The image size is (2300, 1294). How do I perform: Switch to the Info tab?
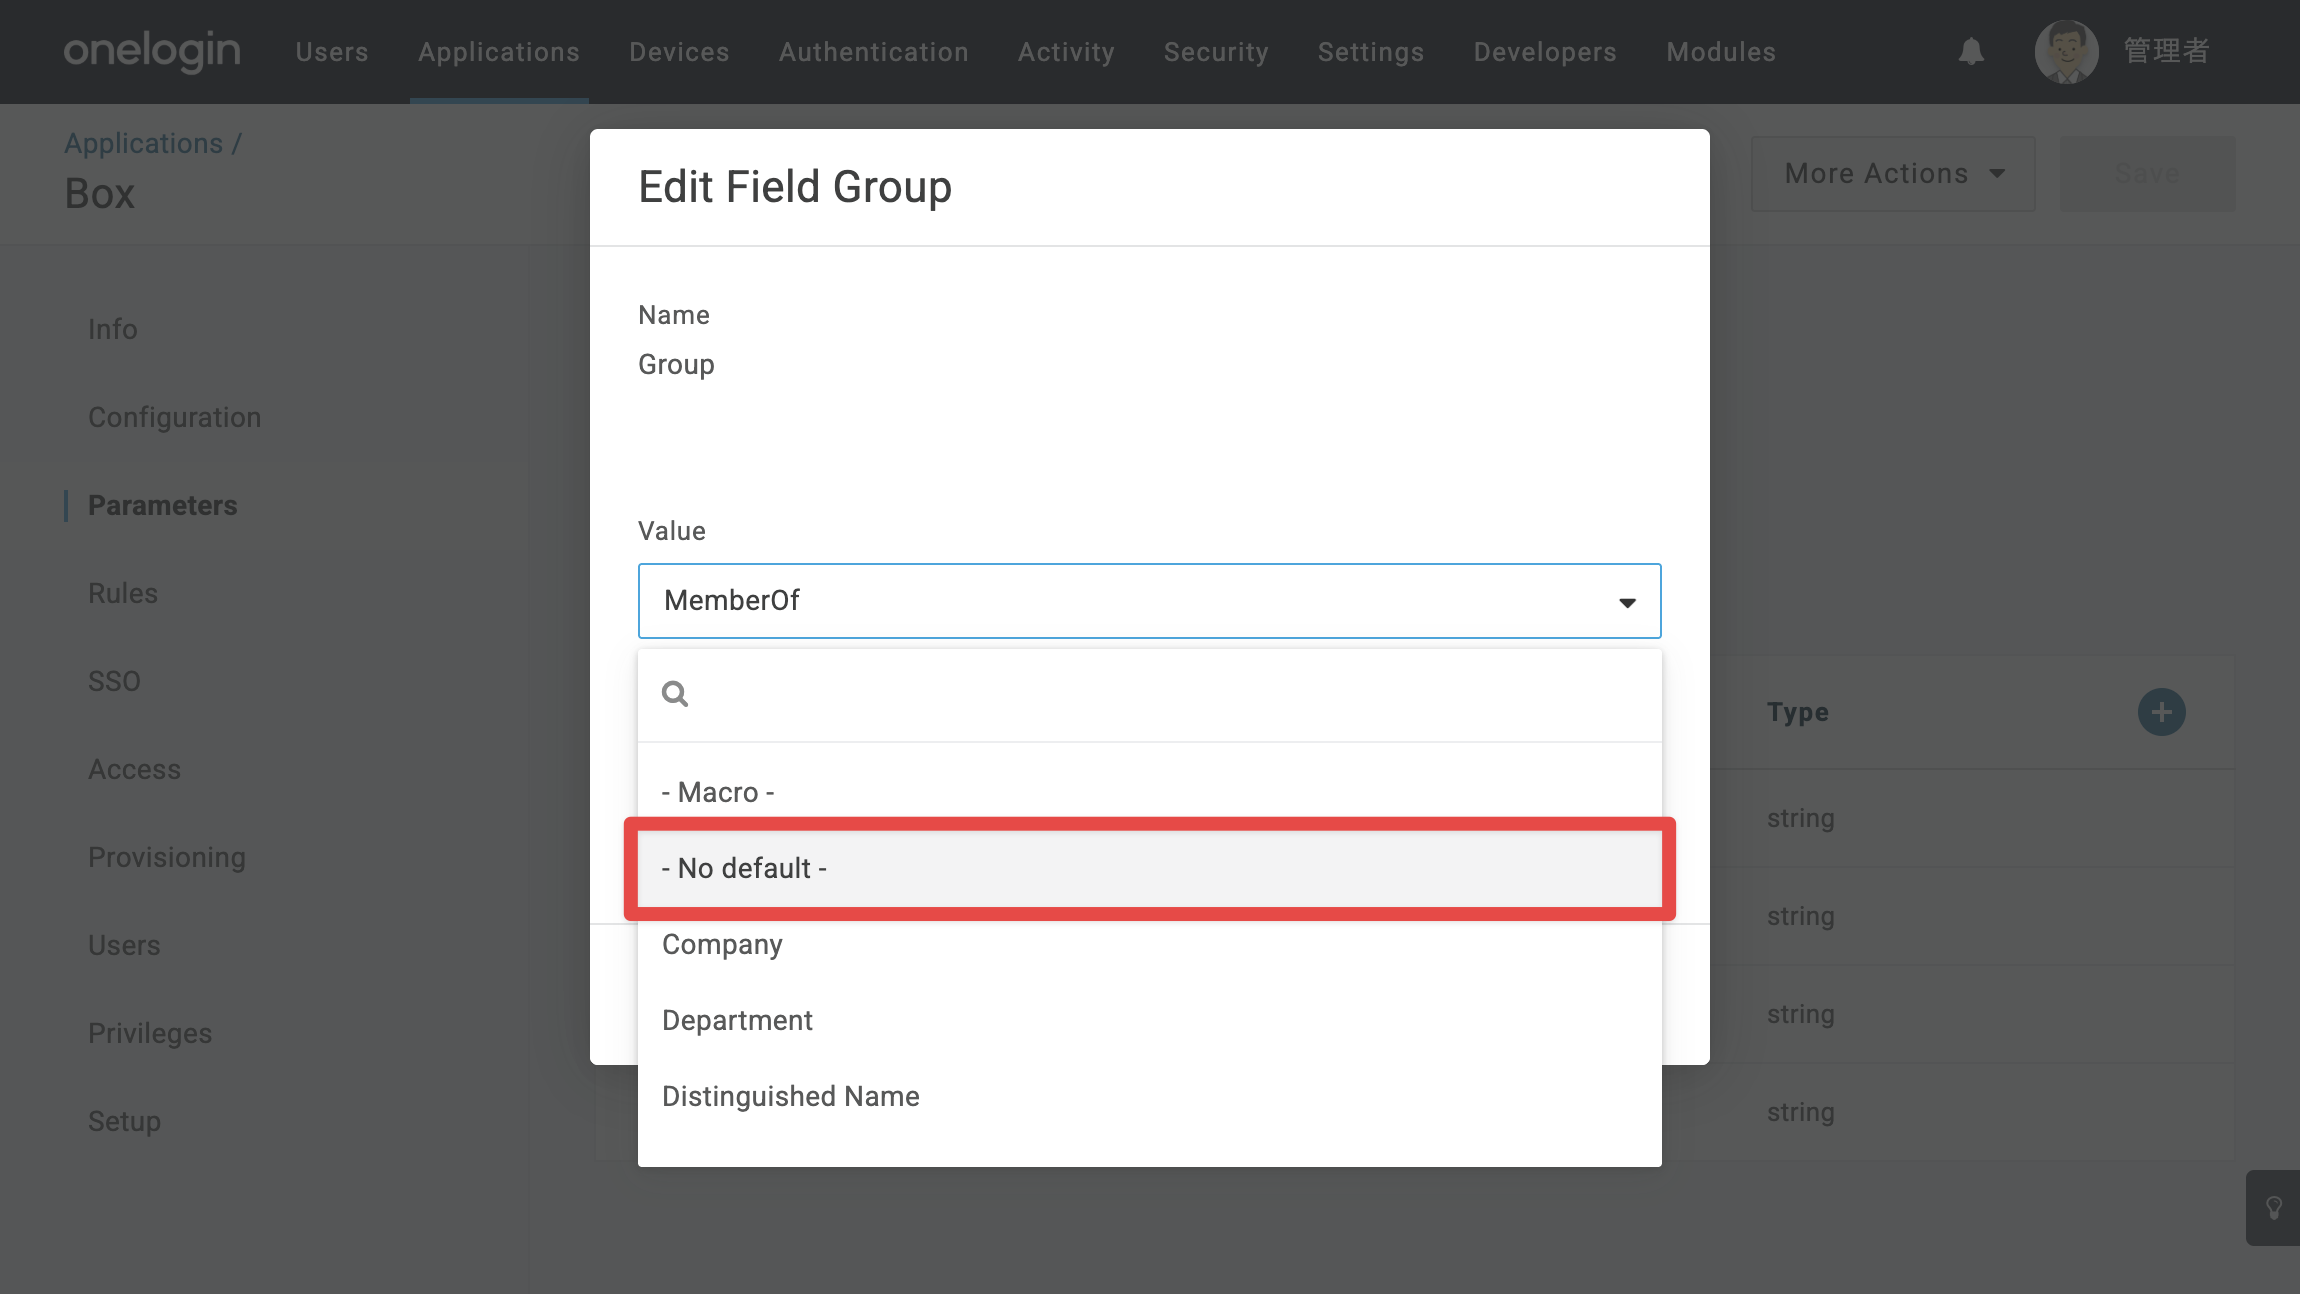[x=113, y=329]
